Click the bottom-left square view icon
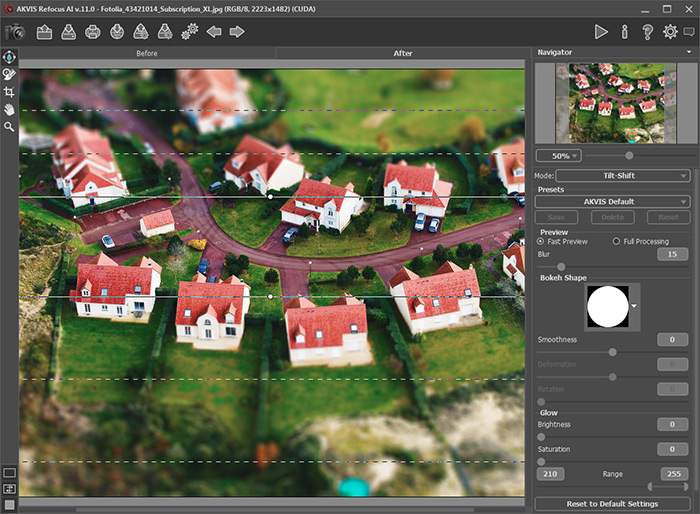 click(x=9, y=505)
